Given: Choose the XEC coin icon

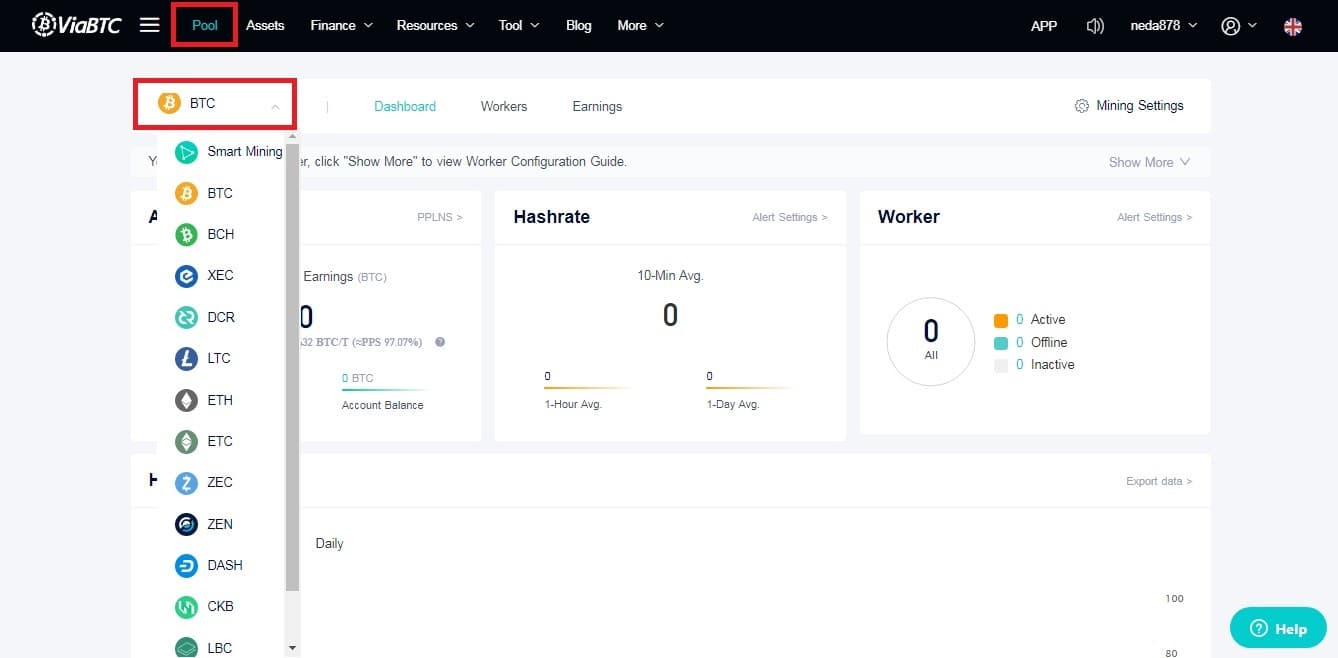Looking at the screenshot, I should point(186,276).
